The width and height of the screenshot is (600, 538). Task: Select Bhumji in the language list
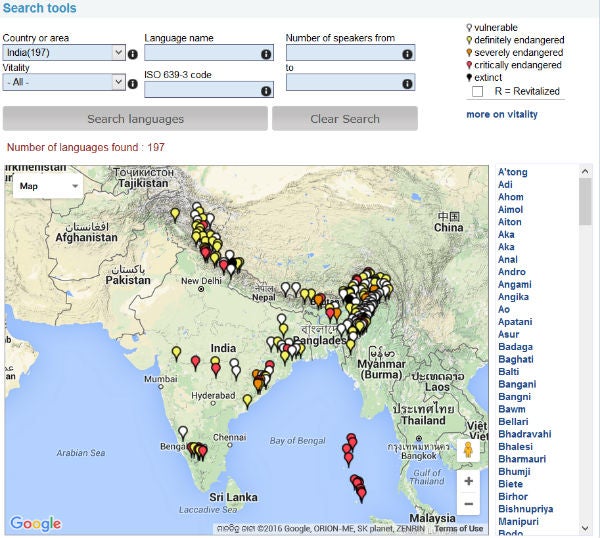[514, 472]
